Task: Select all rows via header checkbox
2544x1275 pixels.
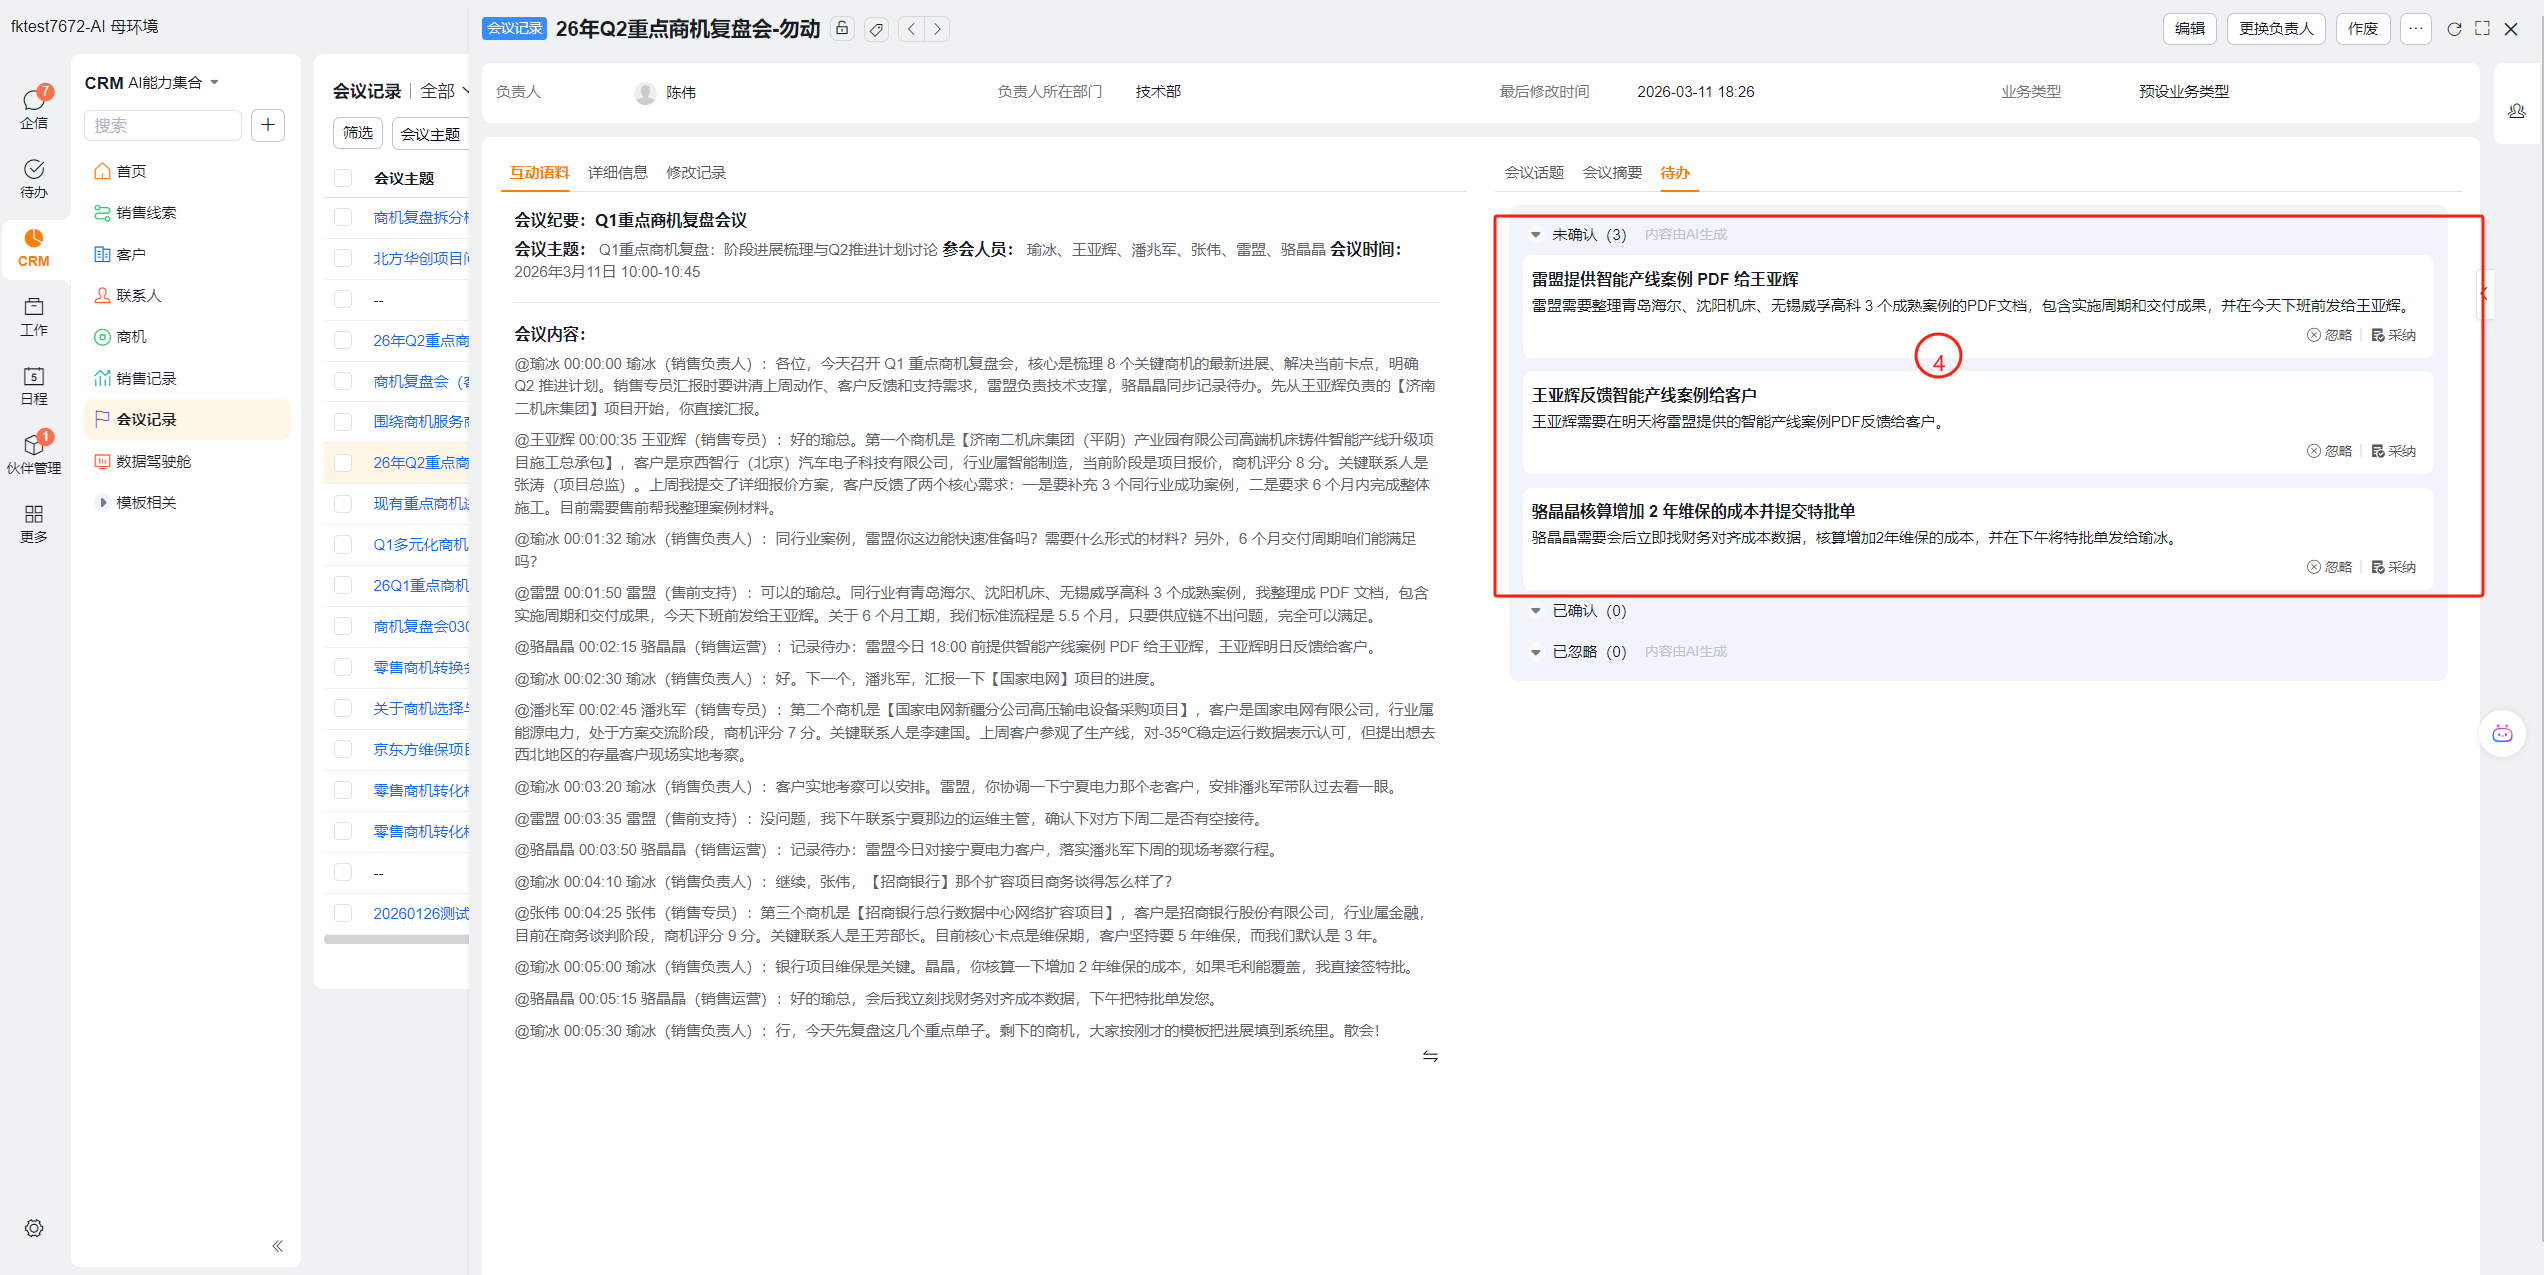Action: 343,178
